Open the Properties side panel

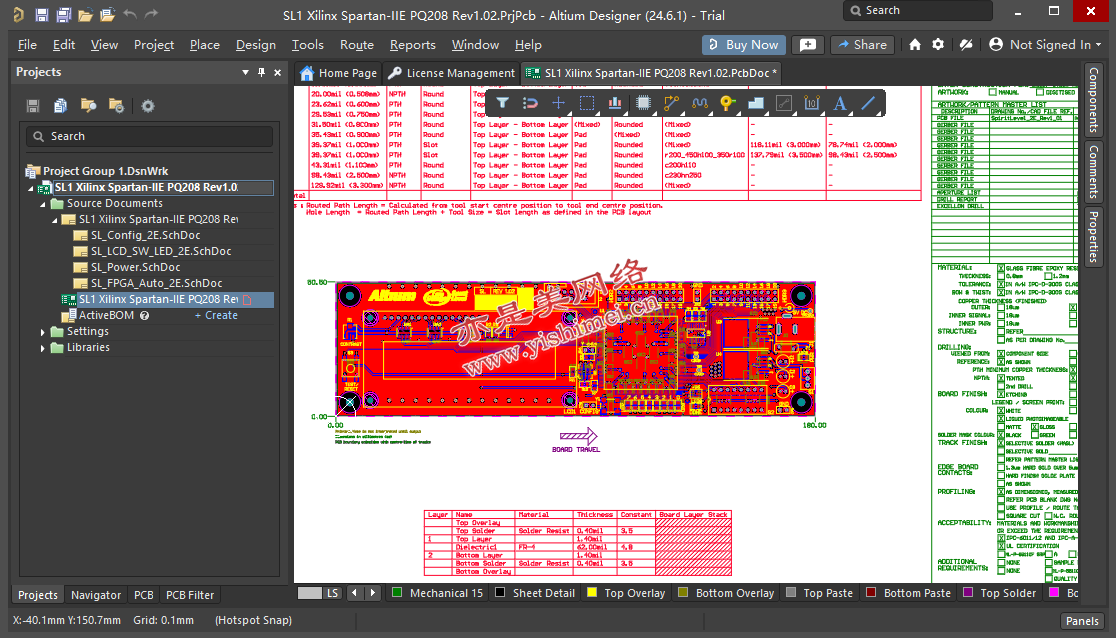pos(1093,237)
